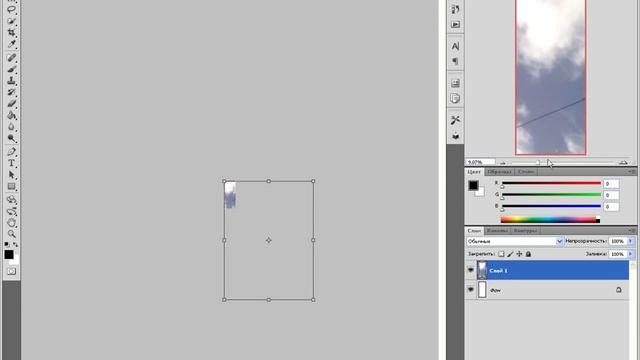Screen dimensions: 640x360
Task: Click the R value input field
Action: [611, 184]
